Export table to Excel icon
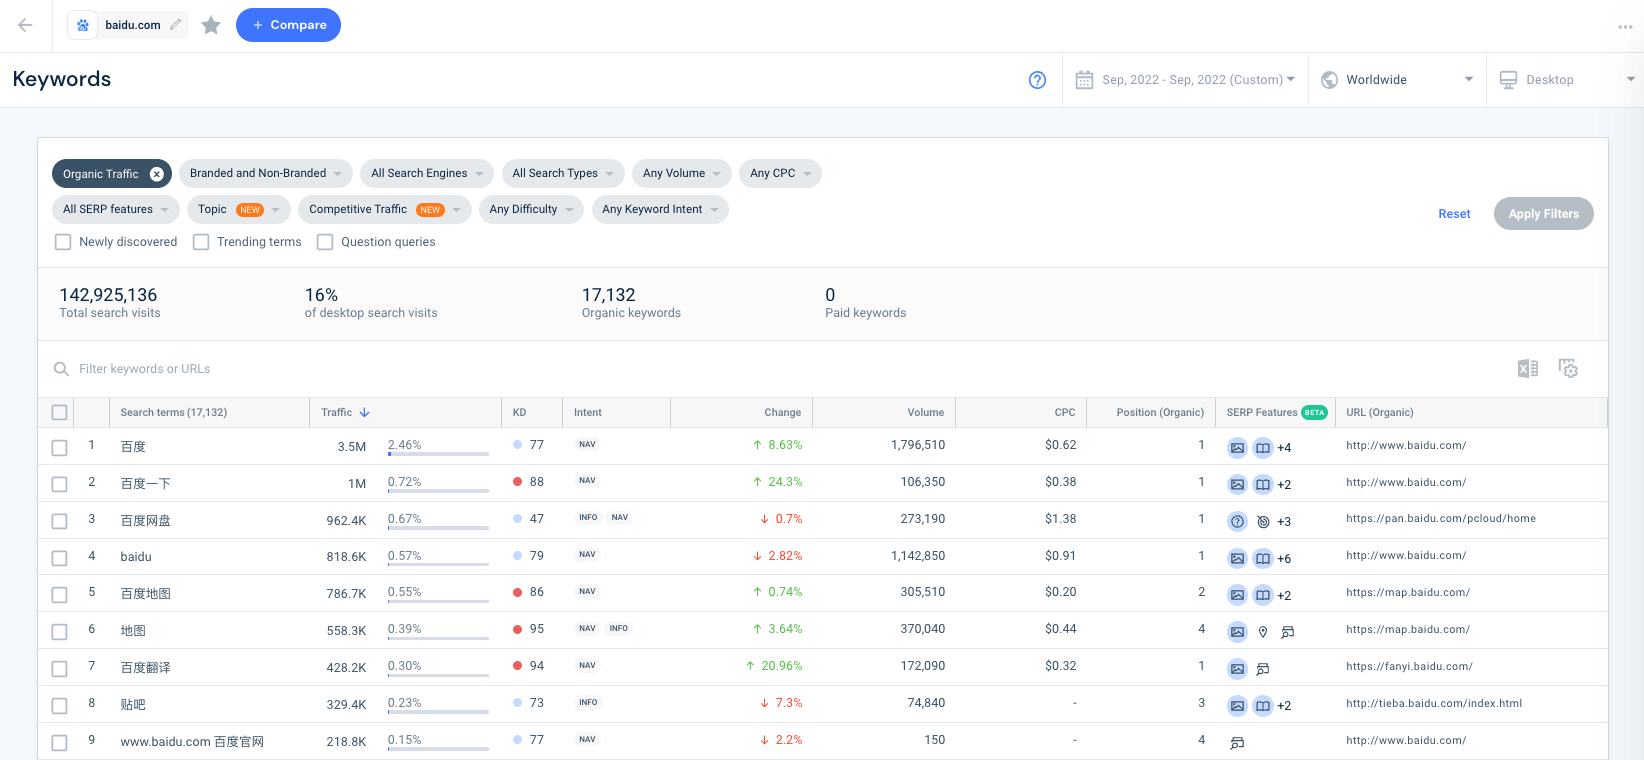 click(1528, 369)
